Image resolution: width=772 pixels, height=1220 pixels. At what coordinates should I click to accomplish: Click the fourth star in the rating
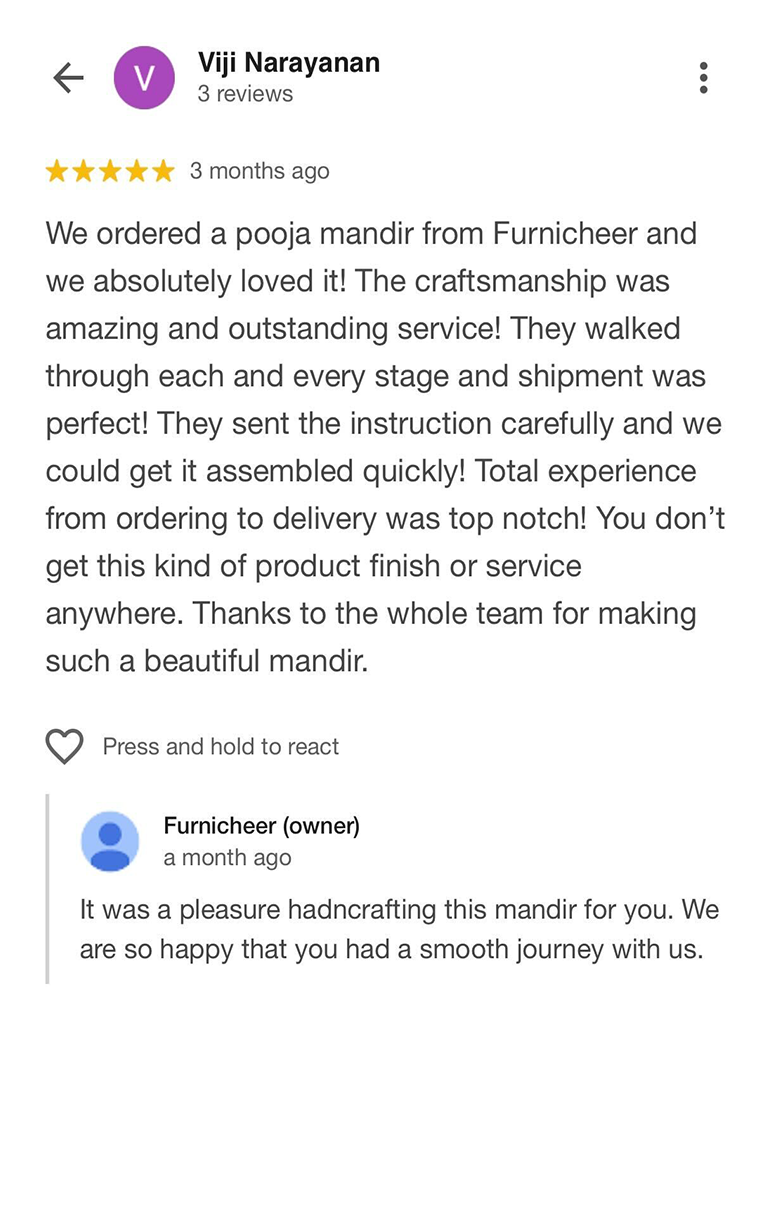click(x=136, y=172)
